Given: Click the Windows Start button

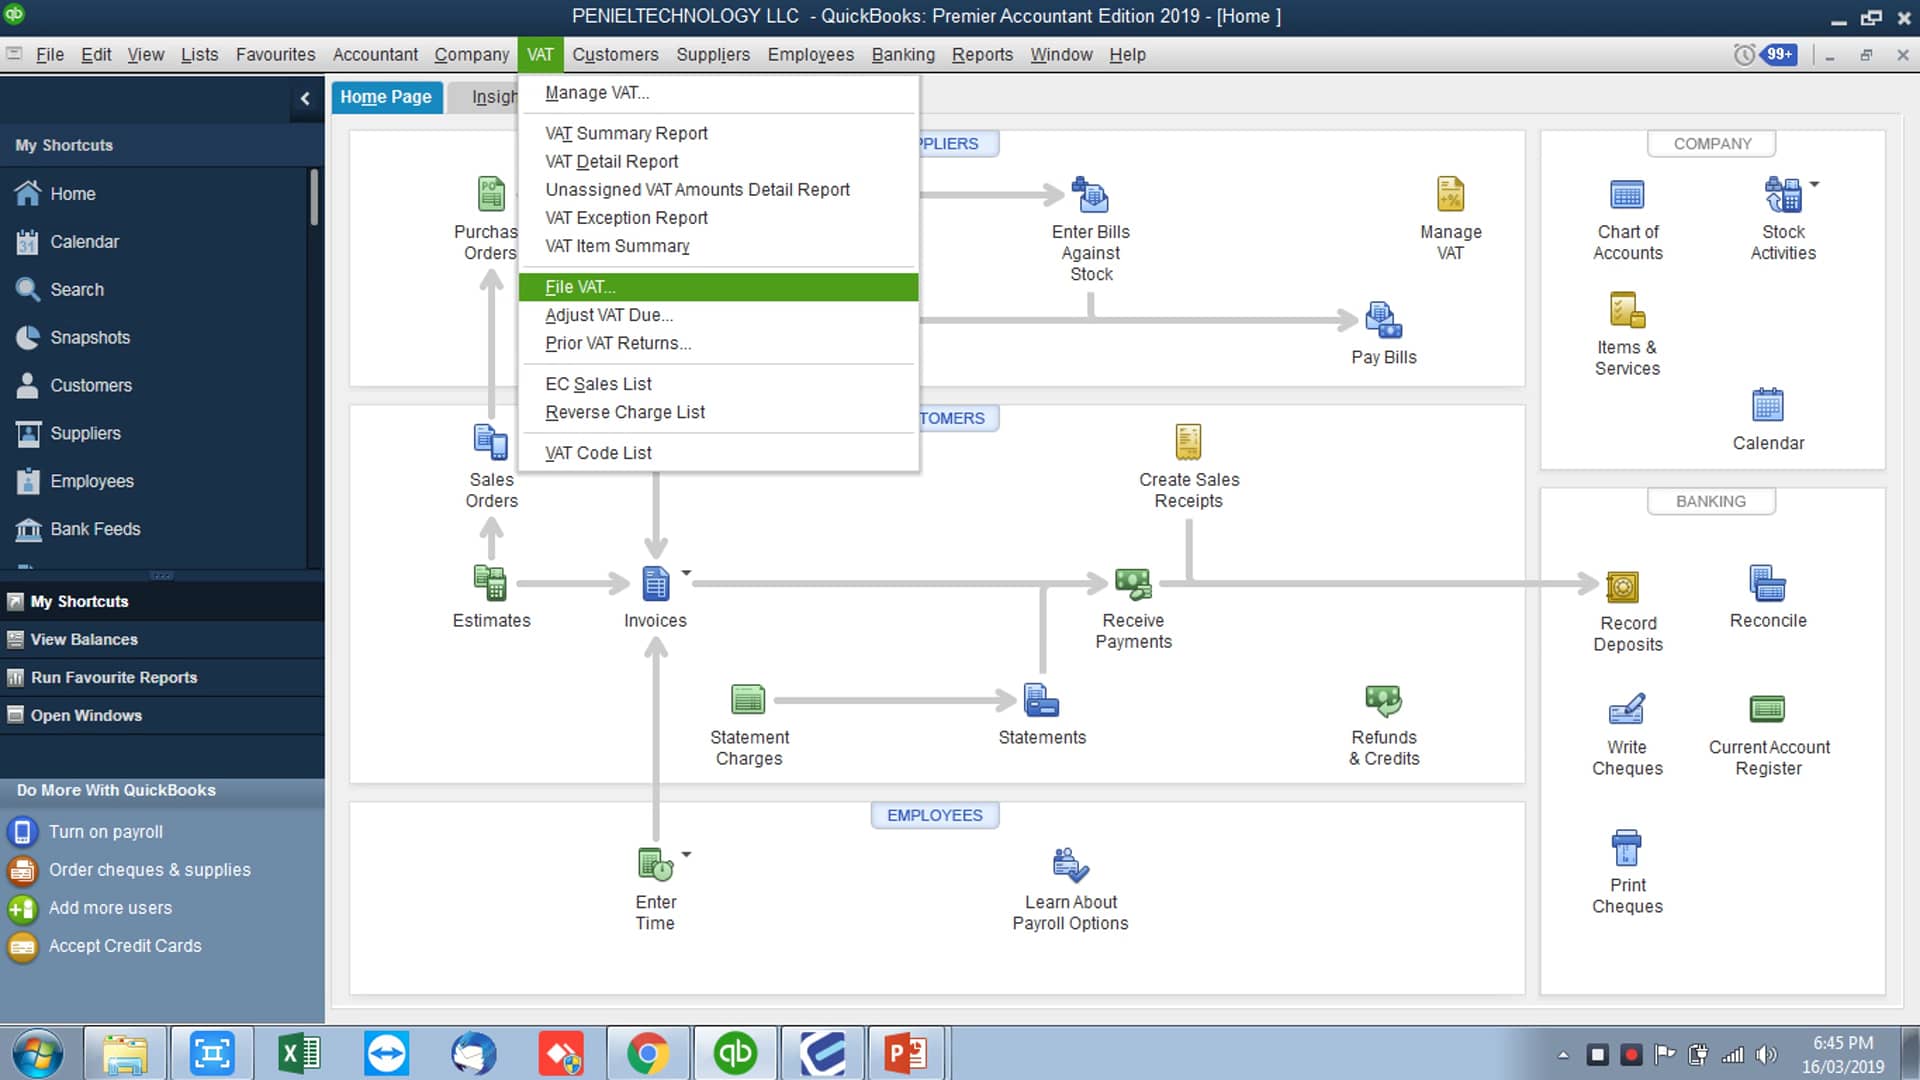Looking at the screenshot, I should coord(37,1053).
